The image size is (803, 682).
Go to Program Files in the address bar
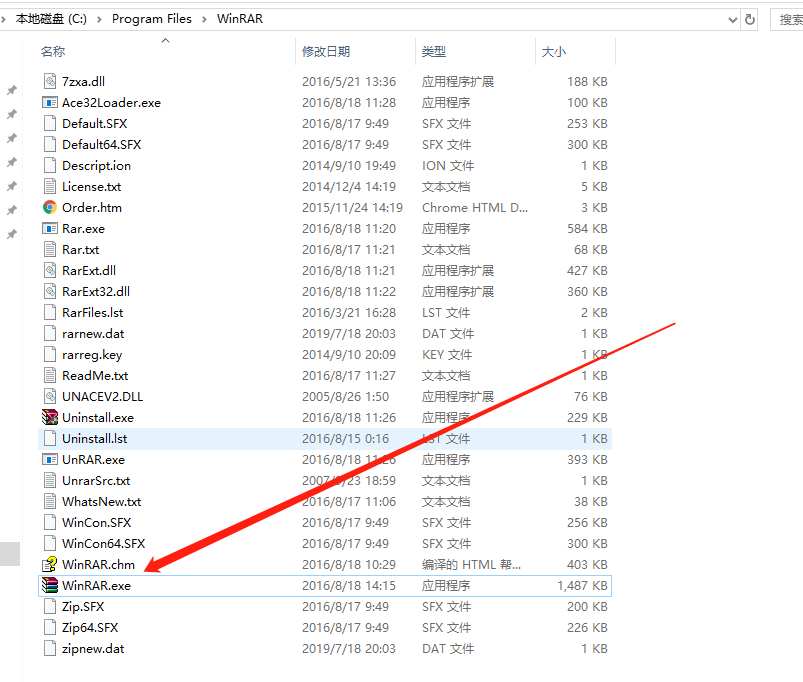152,19
